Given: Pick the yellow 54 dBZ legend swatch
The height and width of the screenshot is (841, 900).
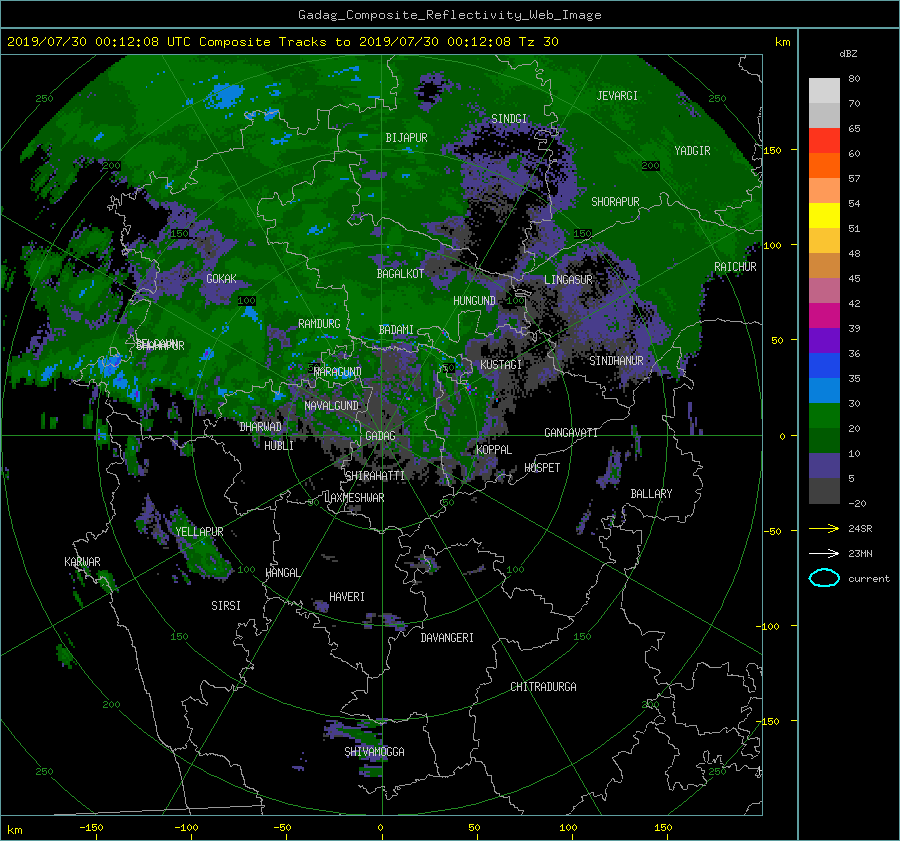Looking at the screenshot, I should 824,215.
